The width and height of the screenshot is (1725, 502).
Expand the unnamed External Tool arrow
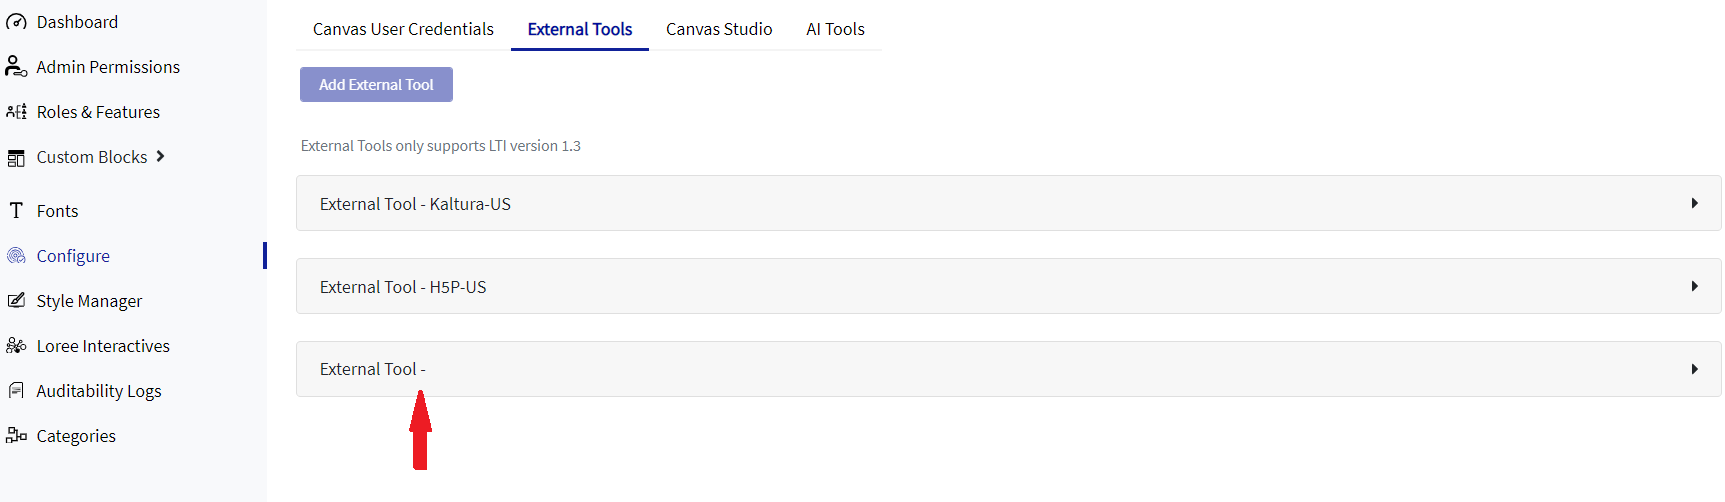tap(1694, 369)
